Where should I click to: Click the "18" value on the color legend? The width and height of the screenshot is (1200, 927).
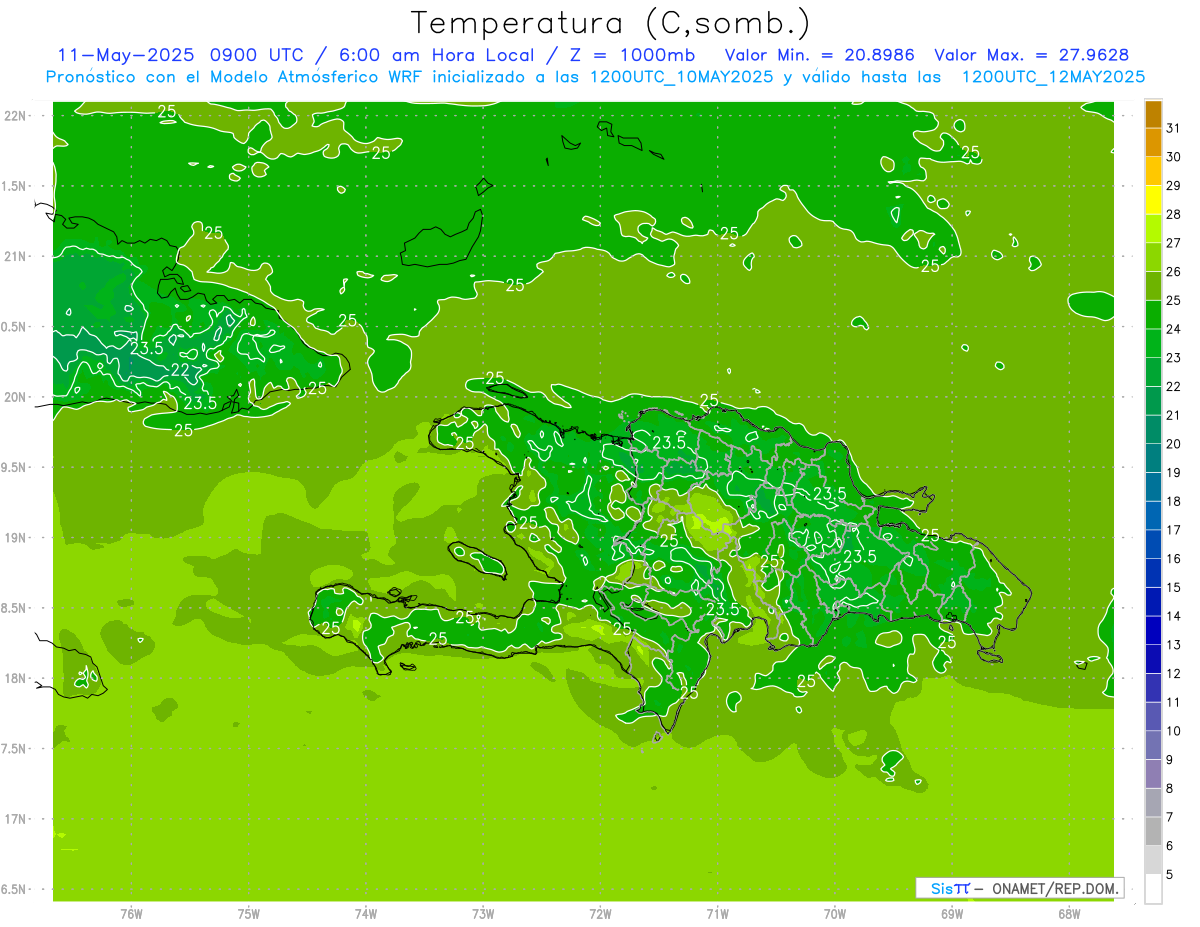(1173, 501)
